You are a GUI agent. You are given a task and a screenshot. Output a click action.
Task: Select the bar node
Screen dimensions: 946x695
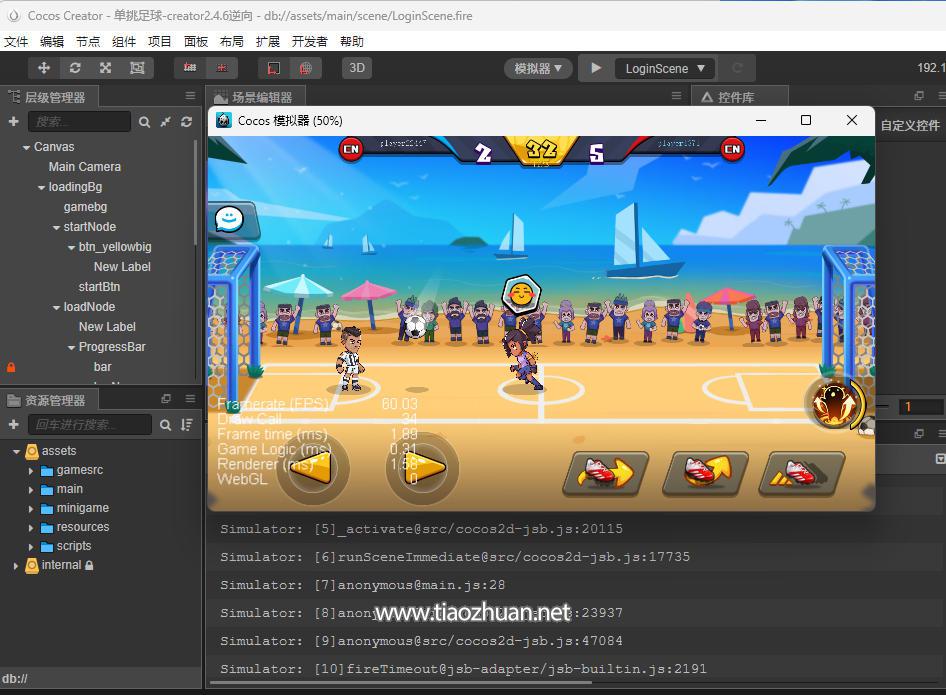pyautogui.click(x=103, y=367)
